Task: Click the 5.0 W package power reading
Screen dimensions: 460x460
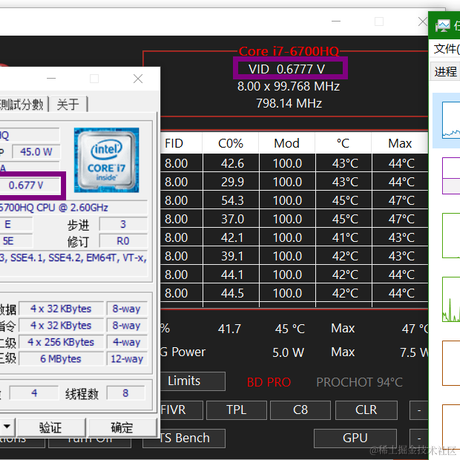Action: [288, 353]
